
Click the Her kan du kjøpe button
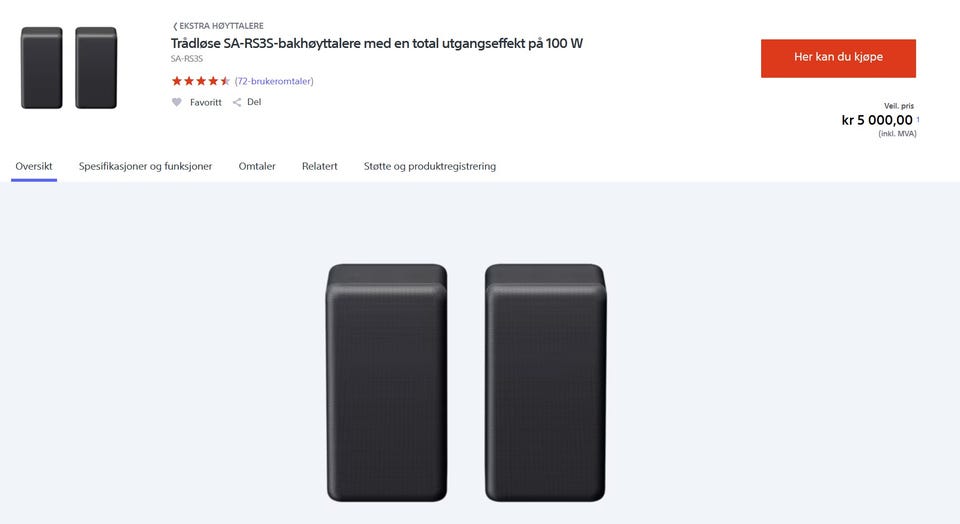838,58
